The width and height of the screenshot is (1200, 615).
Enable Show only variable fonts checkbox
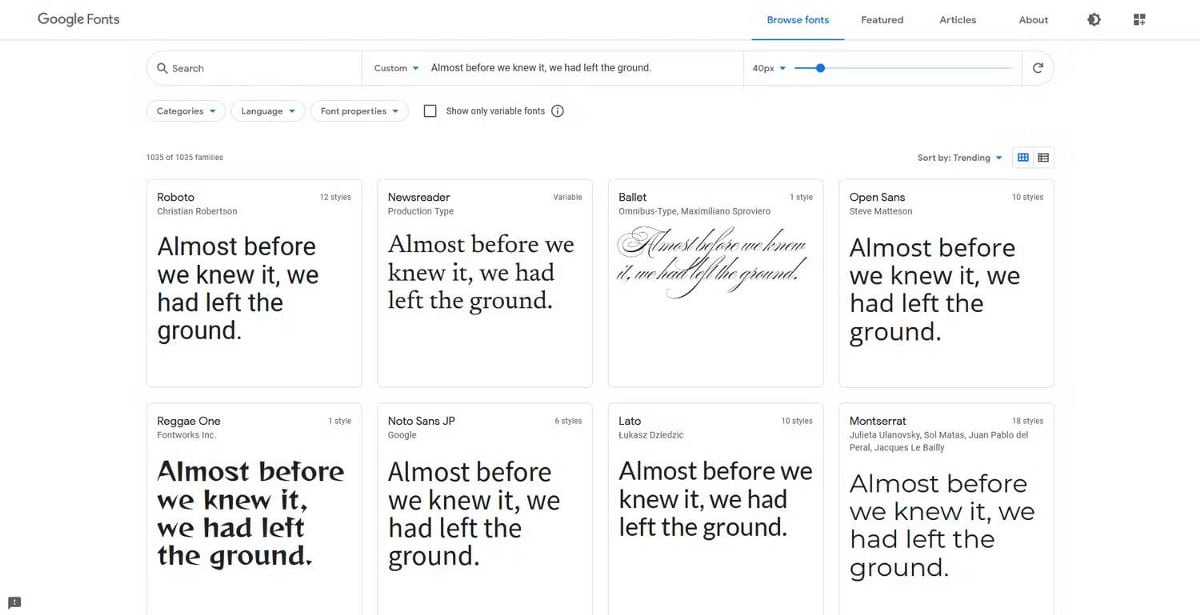[430, 111]
